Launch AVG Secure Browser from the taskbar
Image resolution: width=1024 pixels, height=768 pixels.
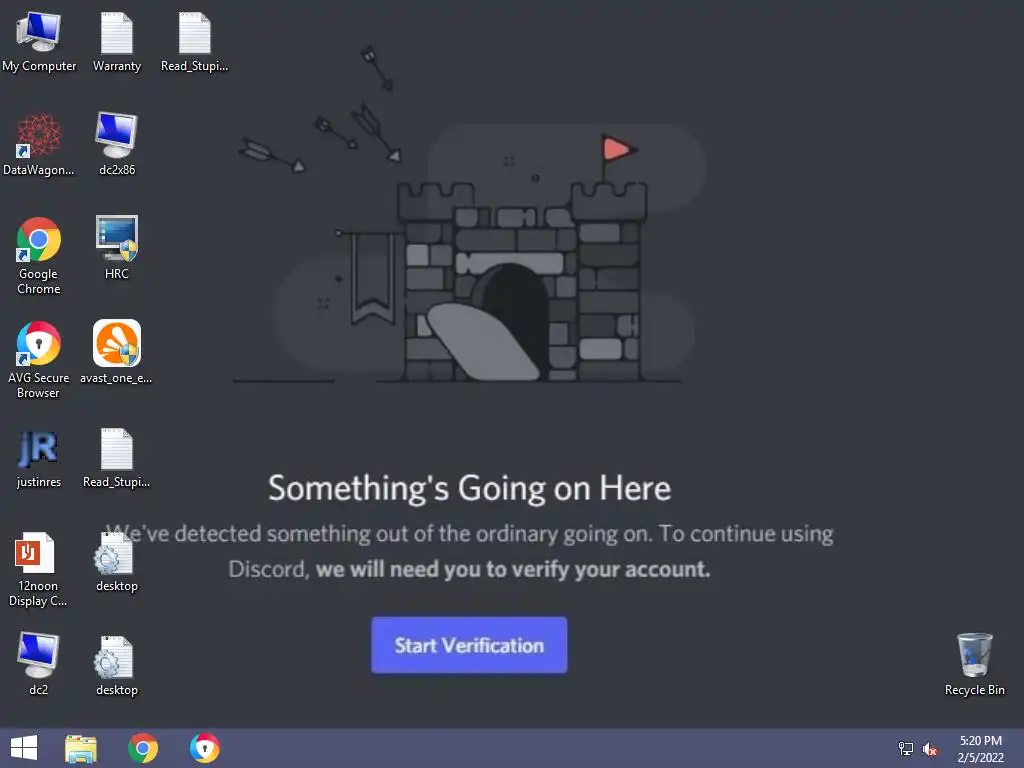pyautogui.click(x=204, y=748)
